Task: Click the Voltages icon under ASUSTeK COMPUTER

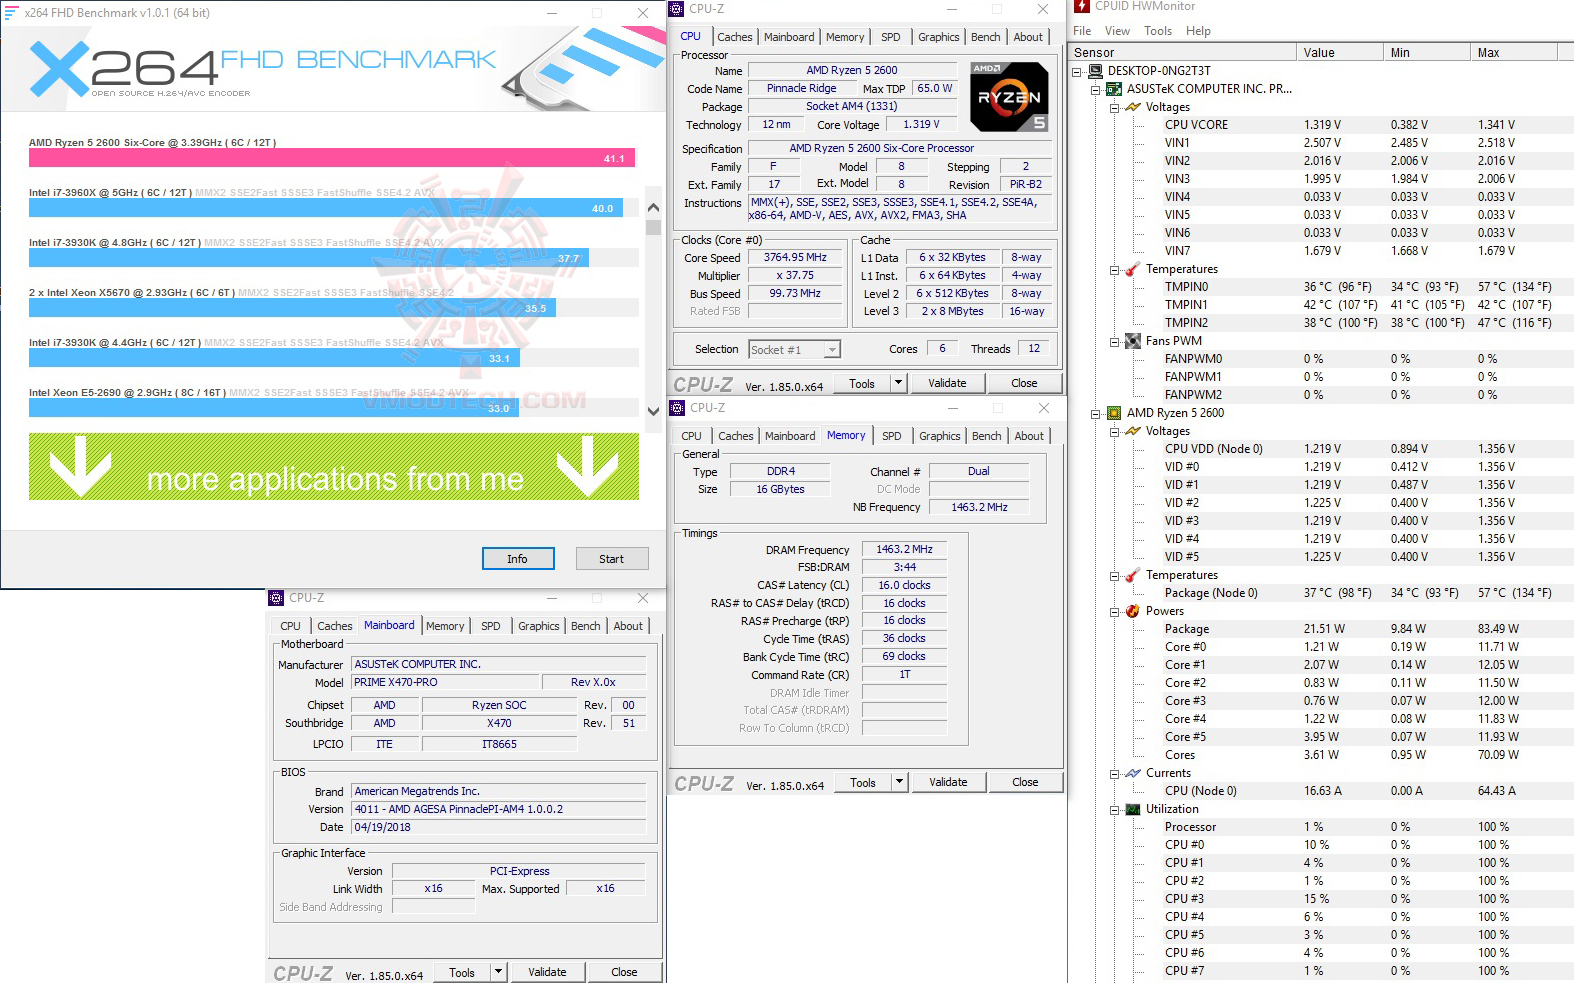Action: (x=1133, y=107)
